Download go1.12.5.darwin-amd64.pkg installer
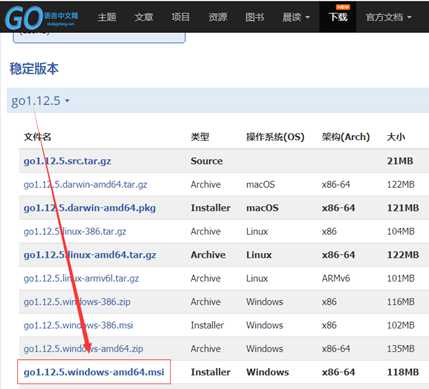 [89, 208]
